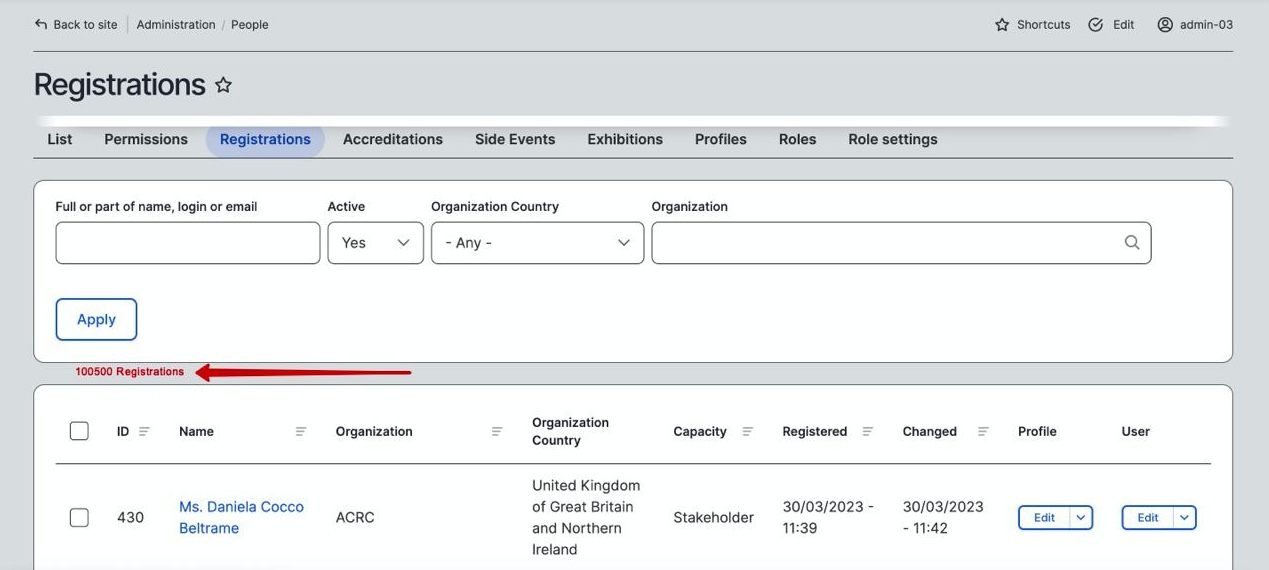Click the search magnifier in Organization field
Screen dimensions: 1269x570
(1131, 243)
